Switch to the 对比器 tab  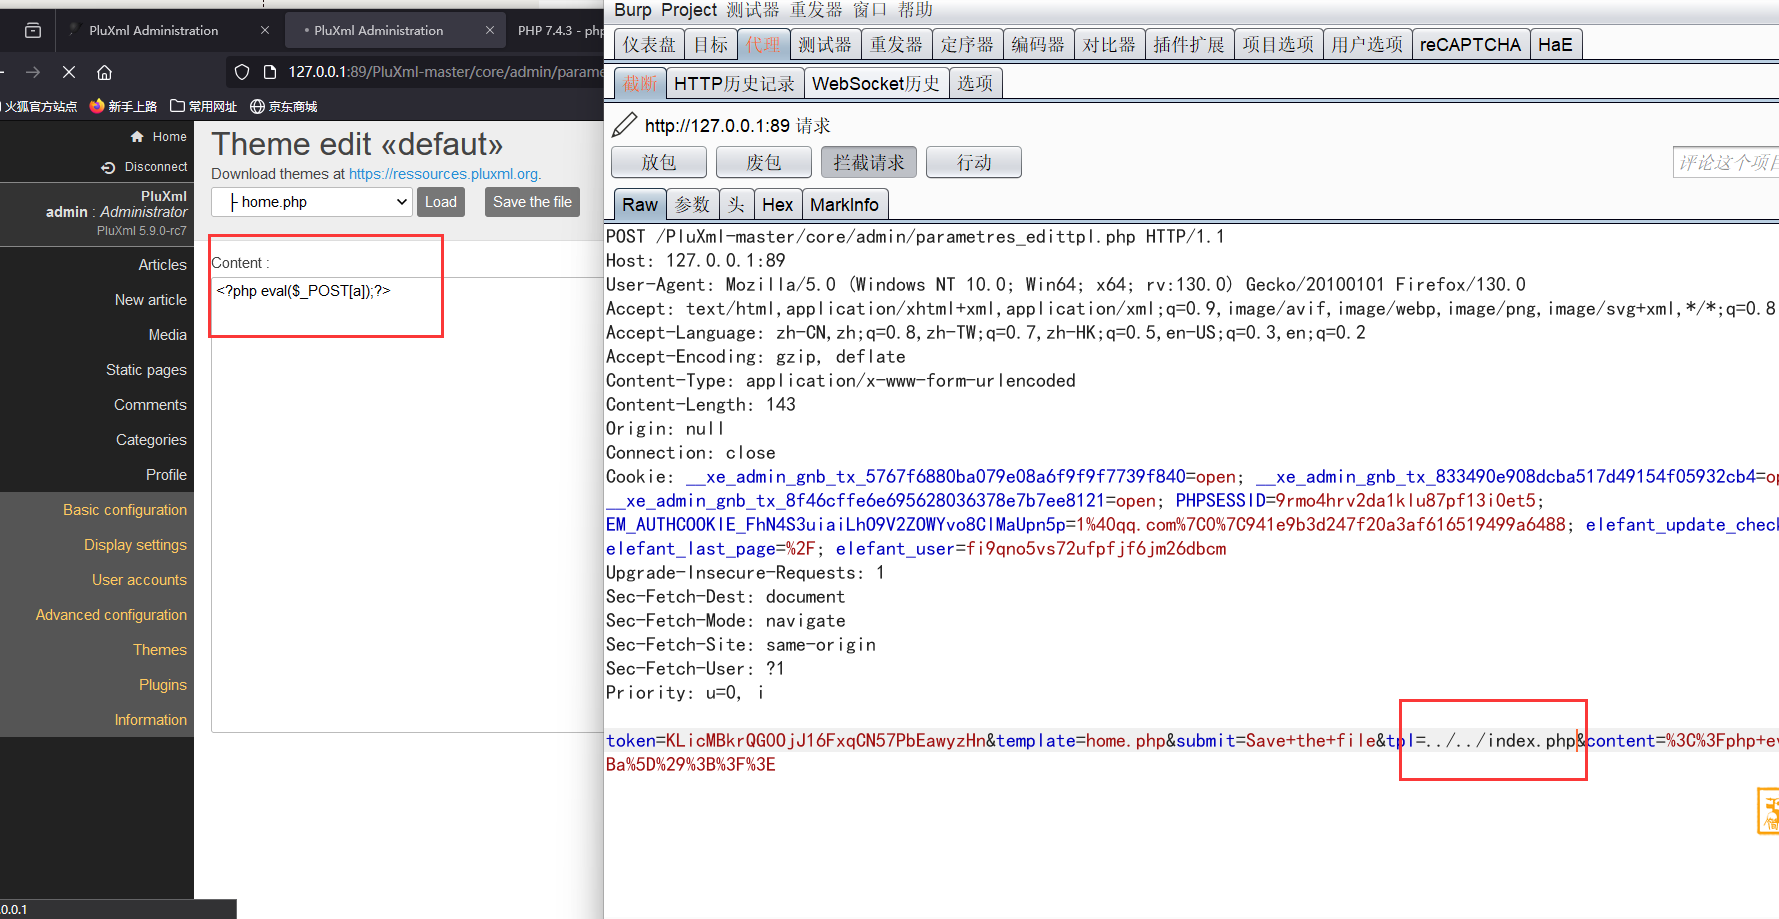[1109, 44]
